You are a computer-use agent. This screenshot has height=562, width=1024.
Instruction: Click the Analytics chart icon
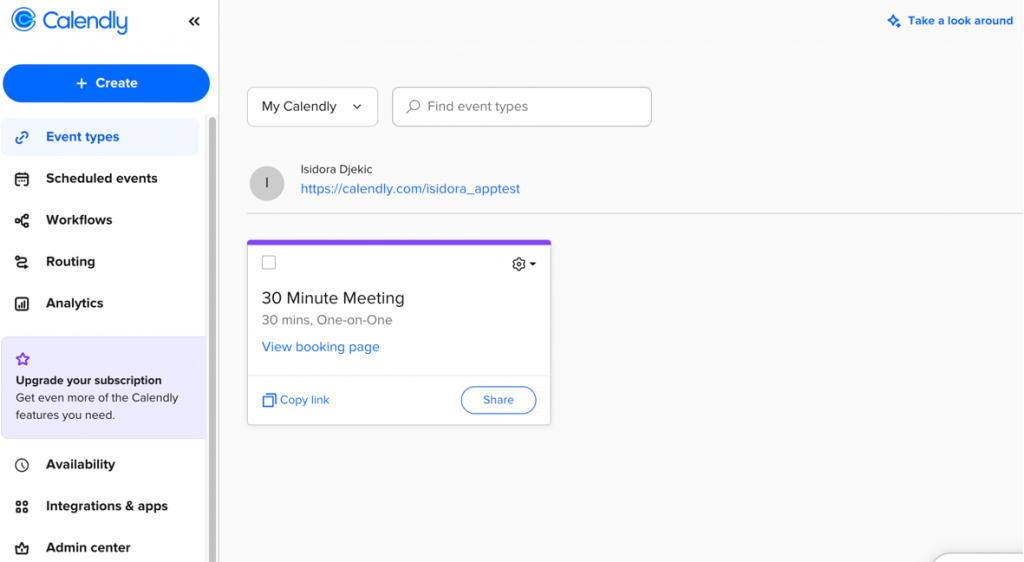point(22,304)
